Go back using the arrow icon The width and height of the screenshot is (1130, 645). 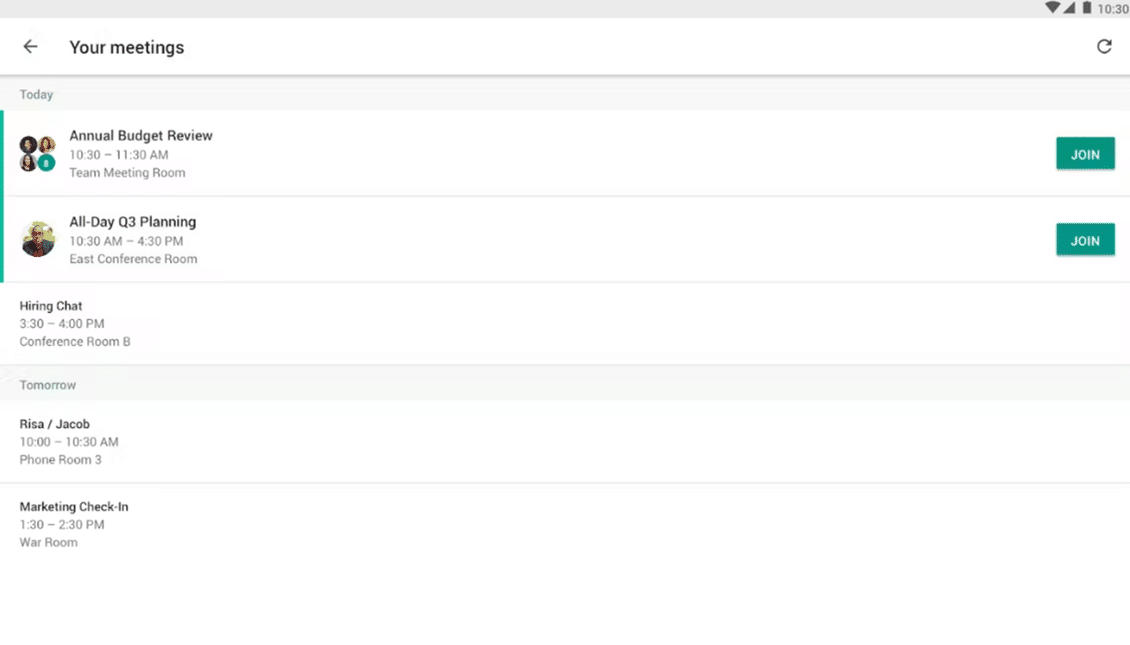[30, 47]
